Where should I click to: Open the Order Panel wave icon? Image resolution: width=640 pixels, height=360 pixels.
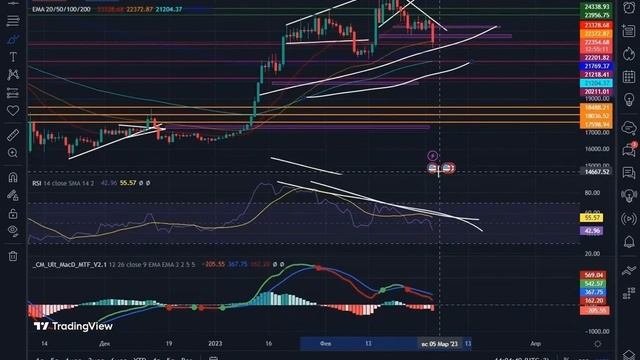(x=629, y=270)
